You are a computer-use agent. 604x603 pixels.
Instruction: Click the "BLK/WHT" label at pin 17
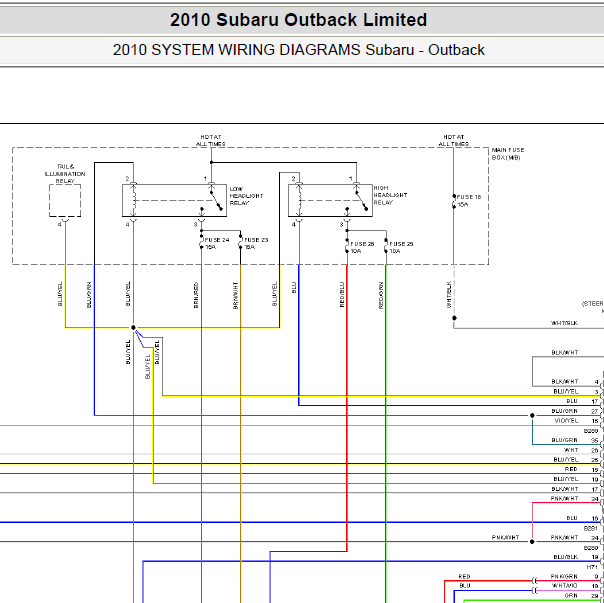point(565,489)
